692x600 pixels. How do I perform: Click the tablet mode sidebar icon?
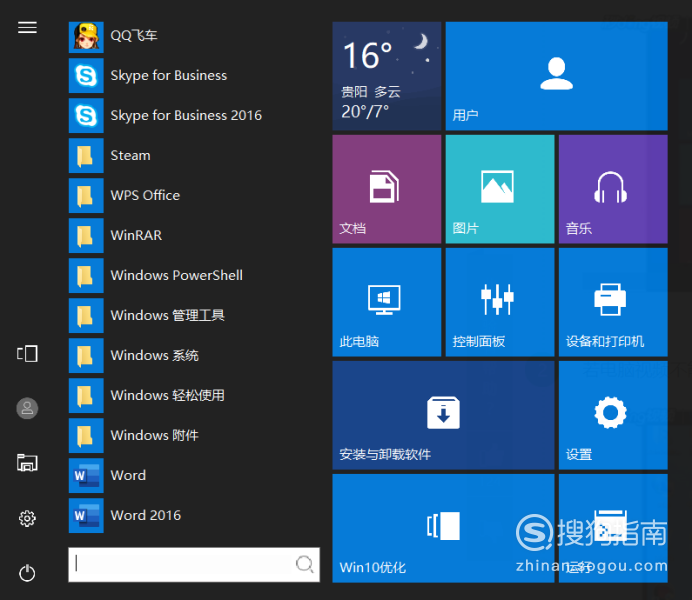click(27, 353)
